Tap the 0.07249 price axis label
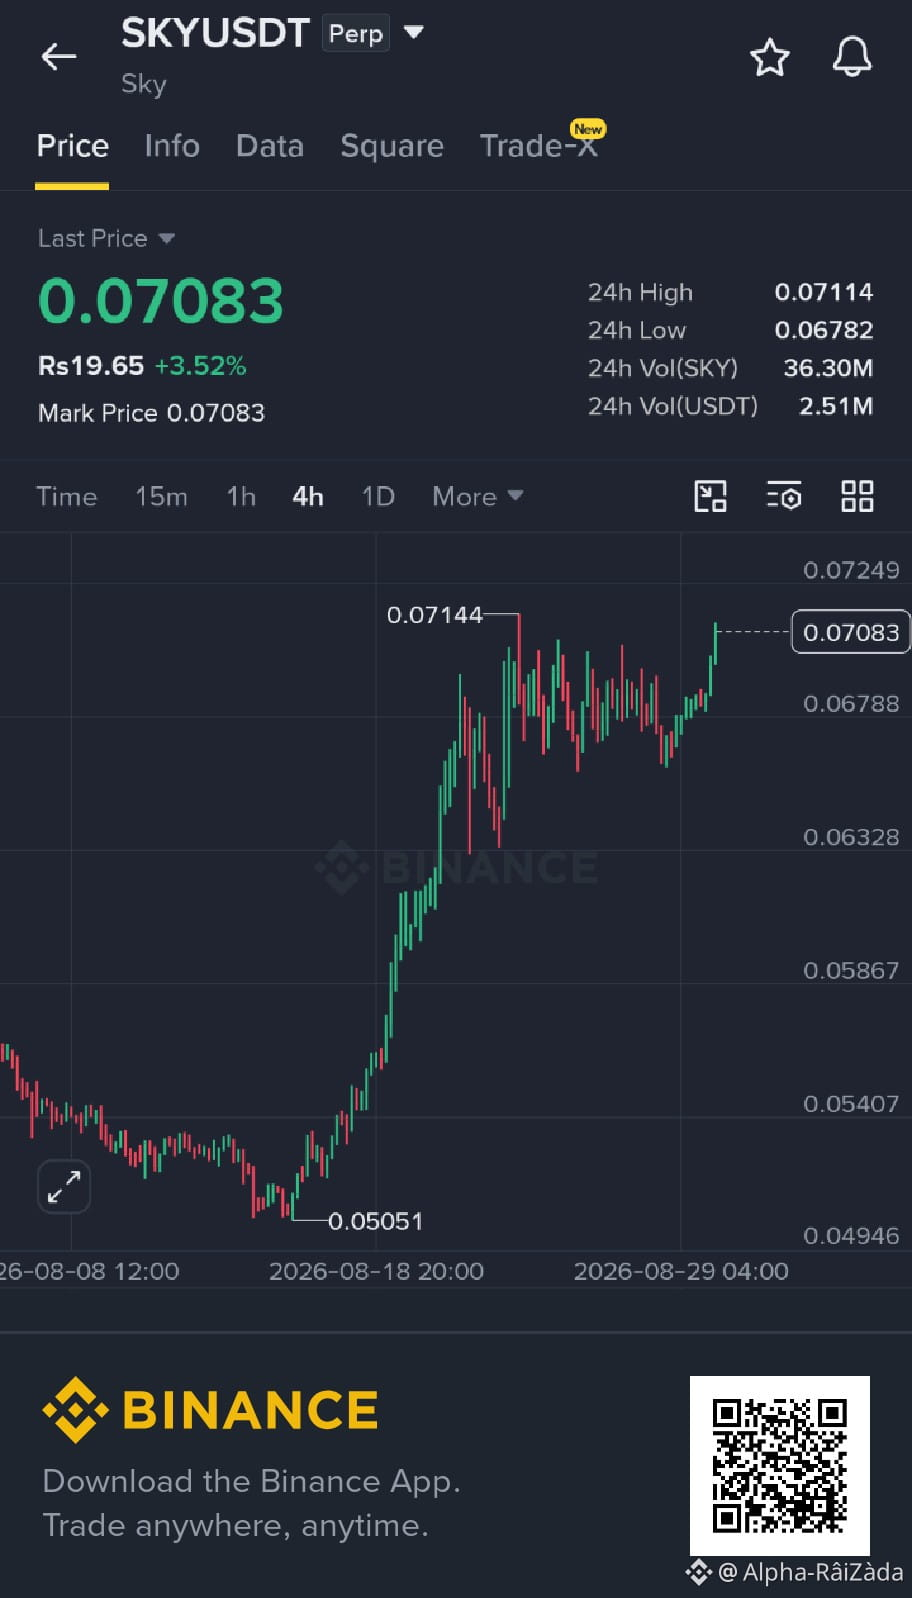The width and height of the screenshot is (912, 1598). click(x=851, y=570)
